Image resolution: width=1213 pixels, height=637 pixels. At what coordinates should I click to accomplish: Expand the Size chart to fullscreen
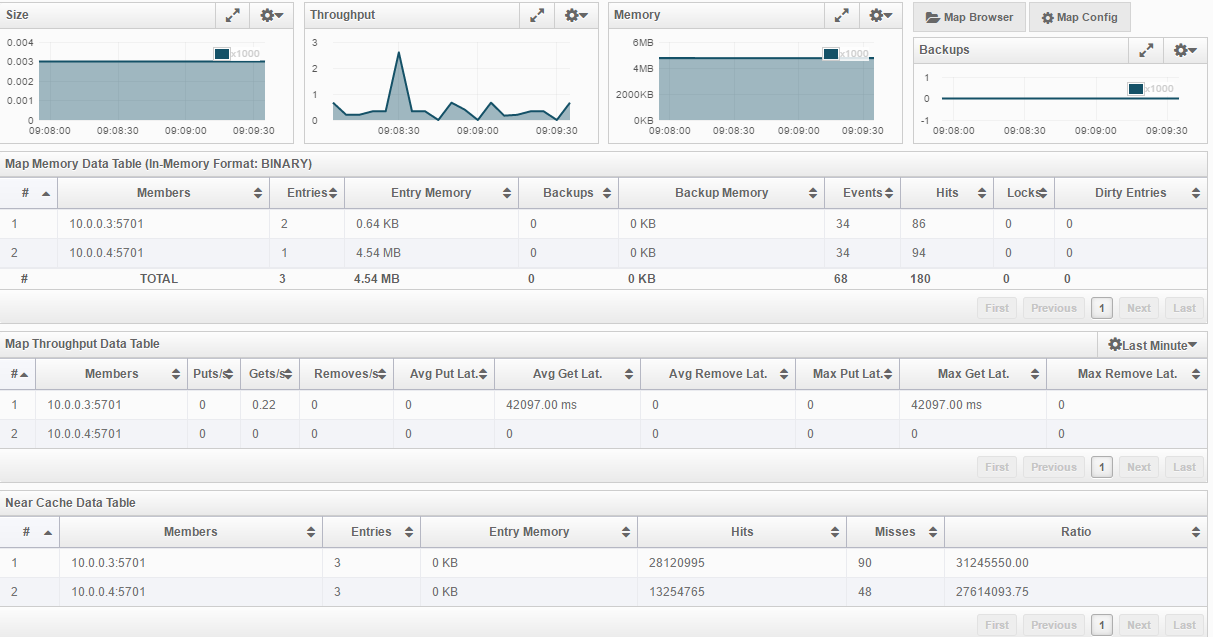(x=232, y=15)
